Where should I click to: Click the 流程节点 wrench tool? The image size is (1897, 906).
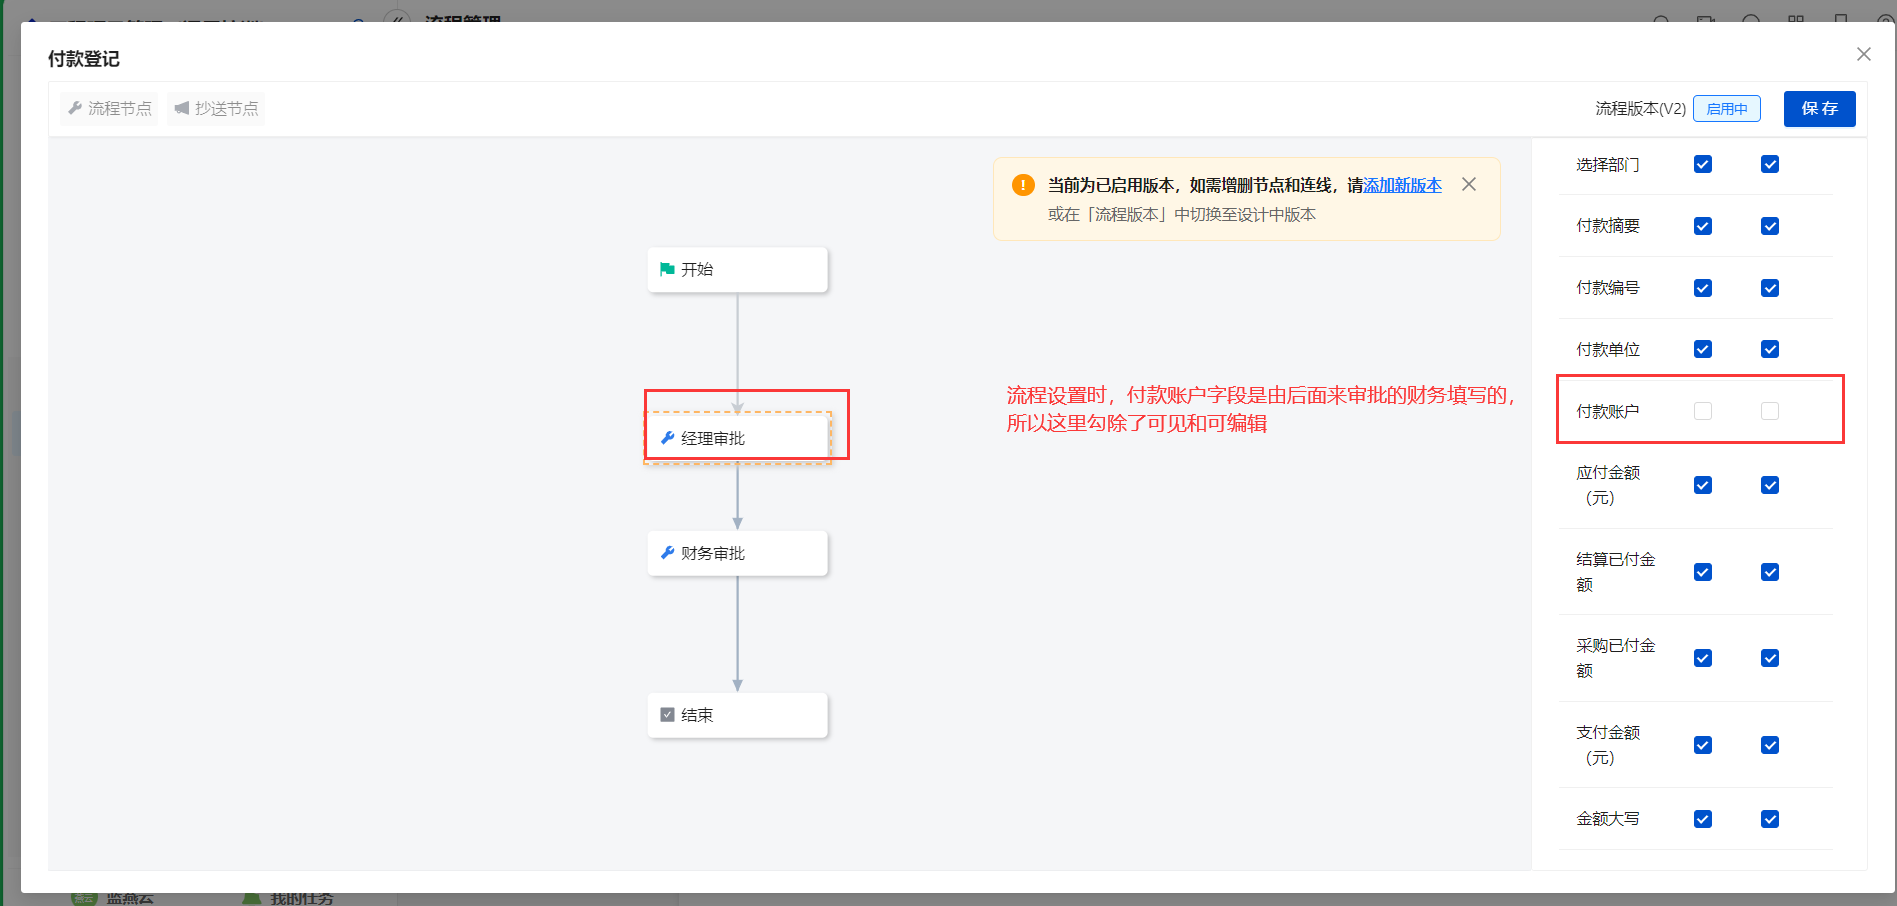click(109, 108)
